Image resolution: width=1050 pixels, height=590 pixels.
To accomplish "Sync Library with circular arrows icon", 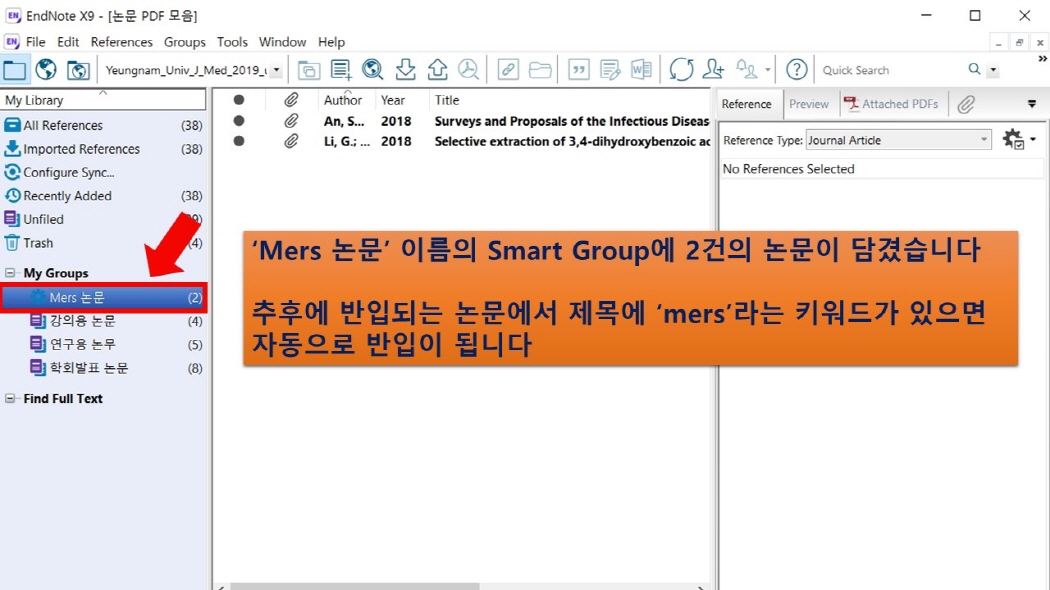I will [681, 70].
